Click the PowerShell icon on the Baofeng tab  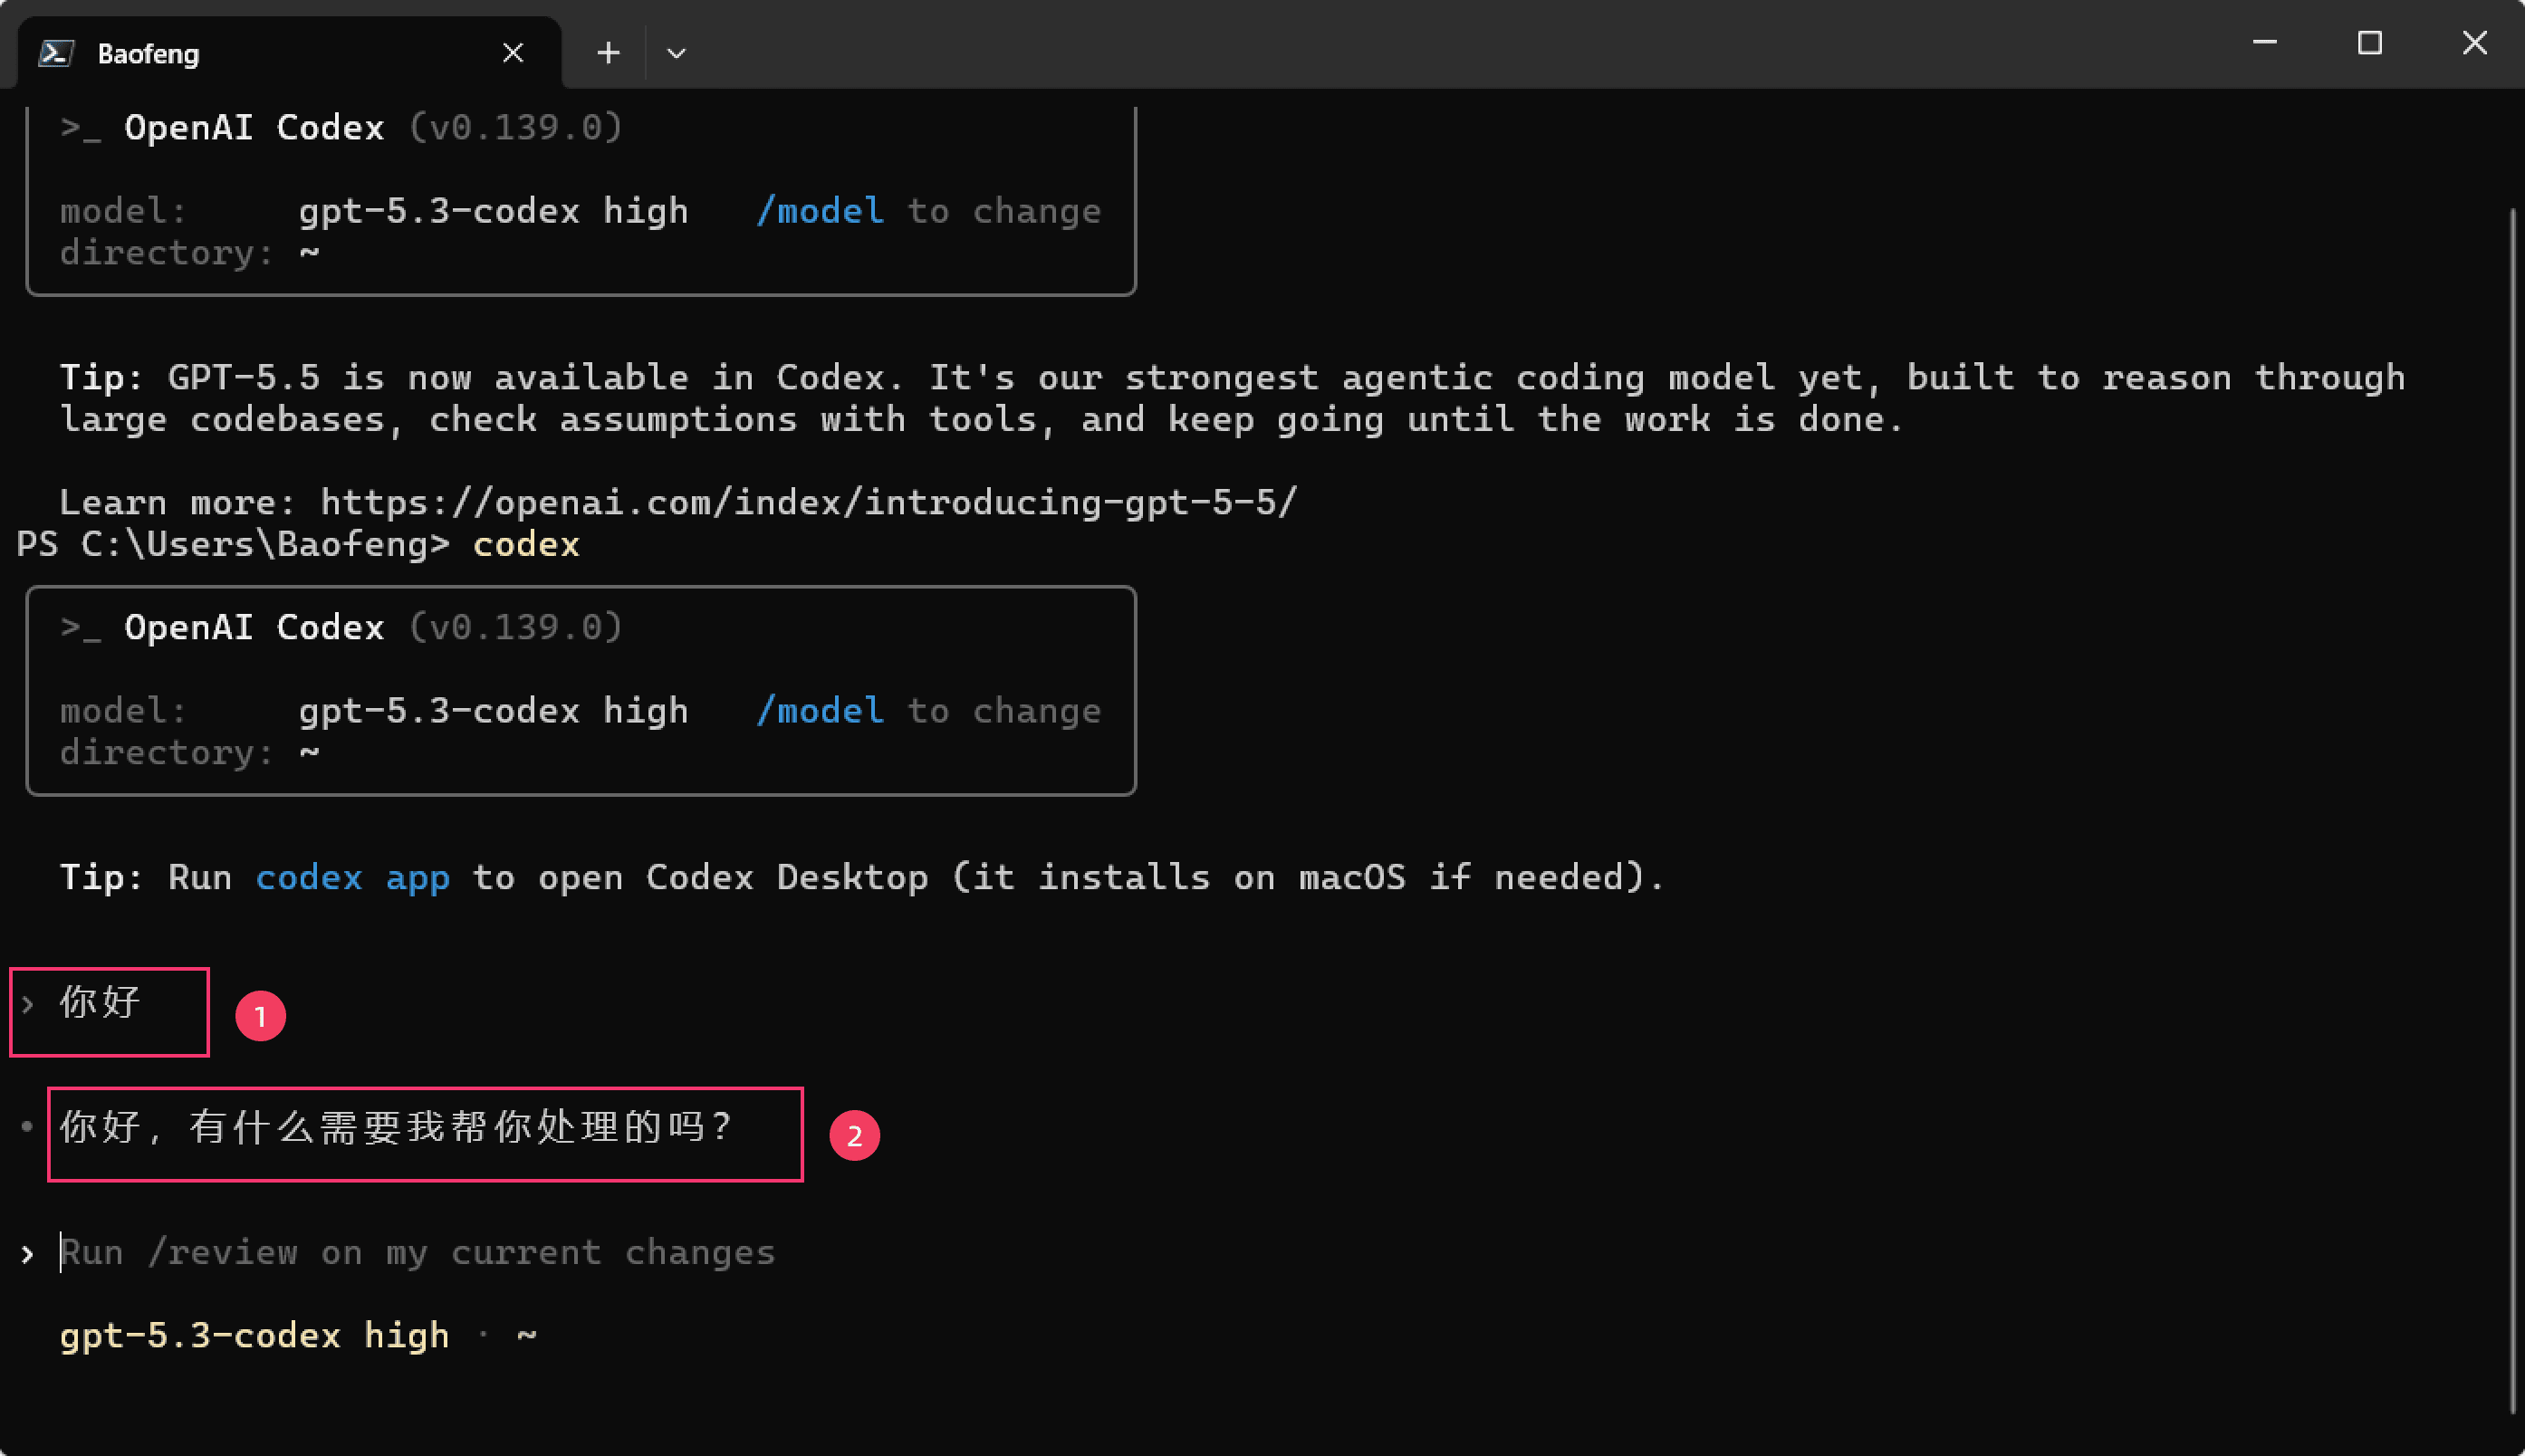tap(56, 53)
